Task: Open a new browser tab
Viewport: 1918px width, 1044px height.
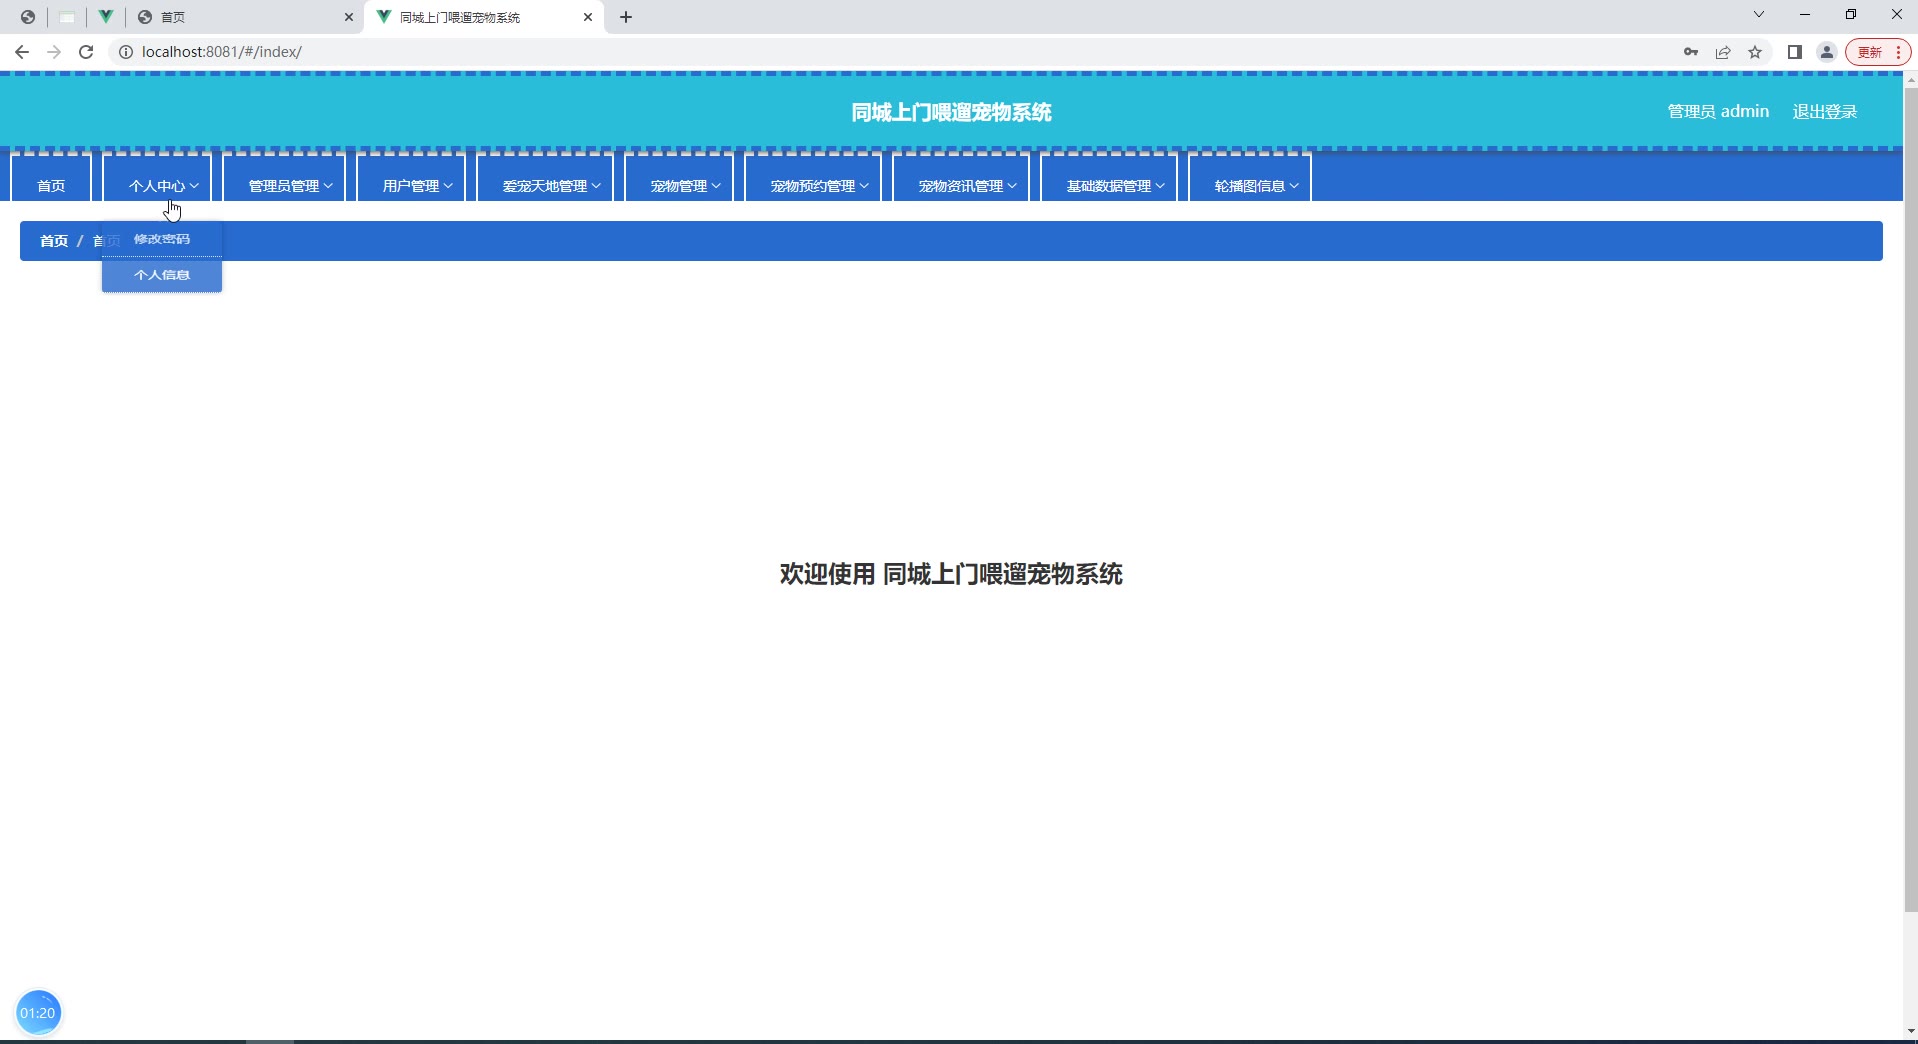Action: point(626,17)
